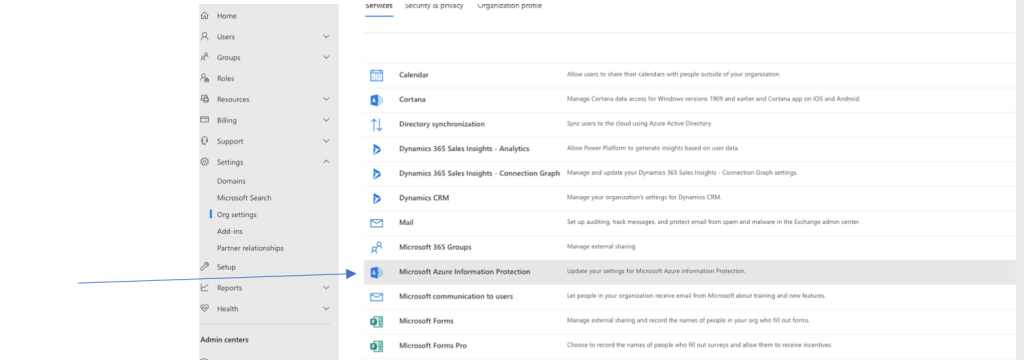Open Dynamics CRM settings
1024x360 pixels.
tap(424, 198)
